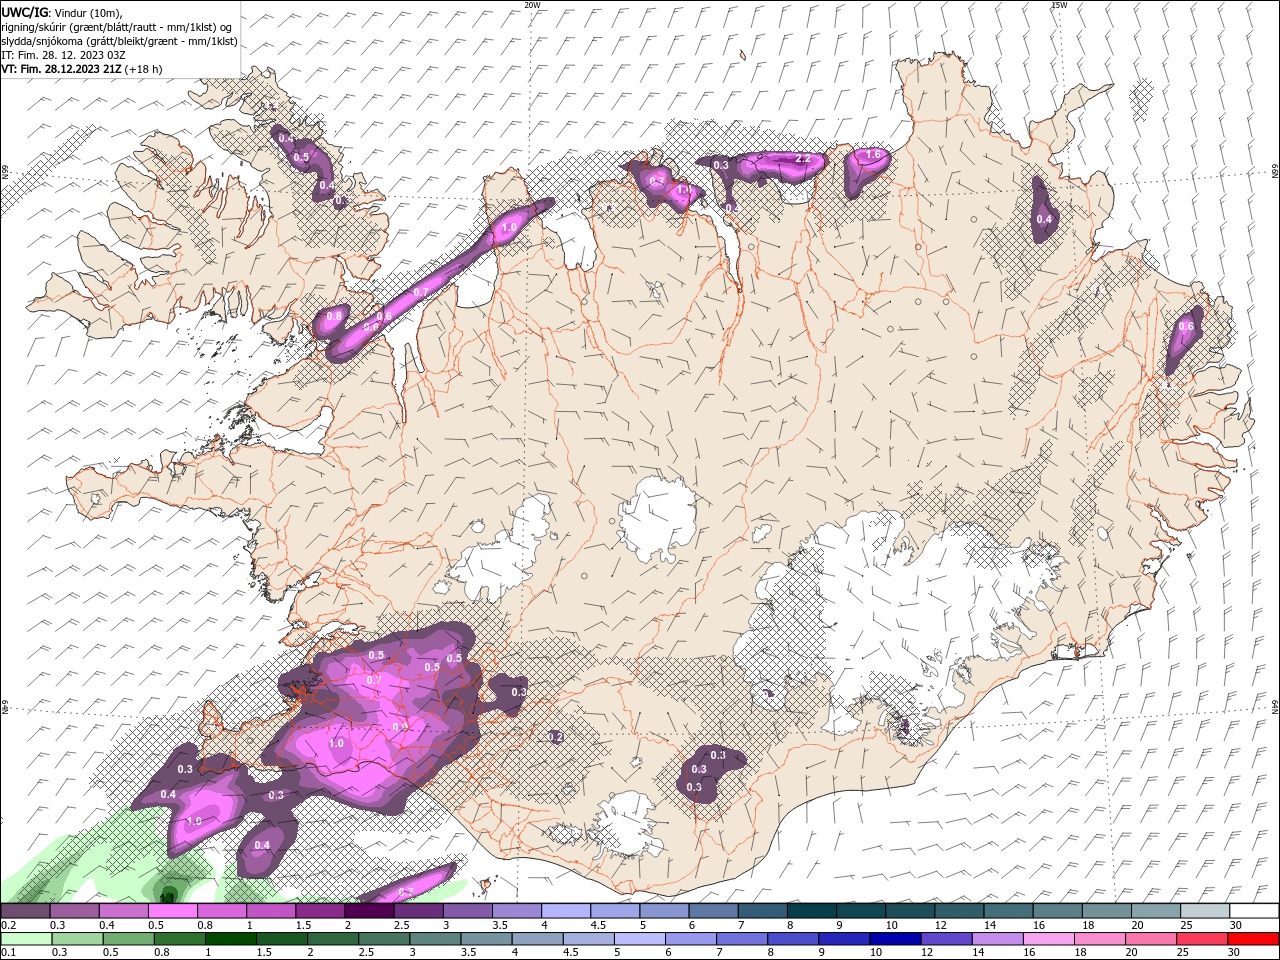The width and height of the screenshot is (1280, 960).
Task: Click the '15W' longitude label
Action: pos(1059,5)
